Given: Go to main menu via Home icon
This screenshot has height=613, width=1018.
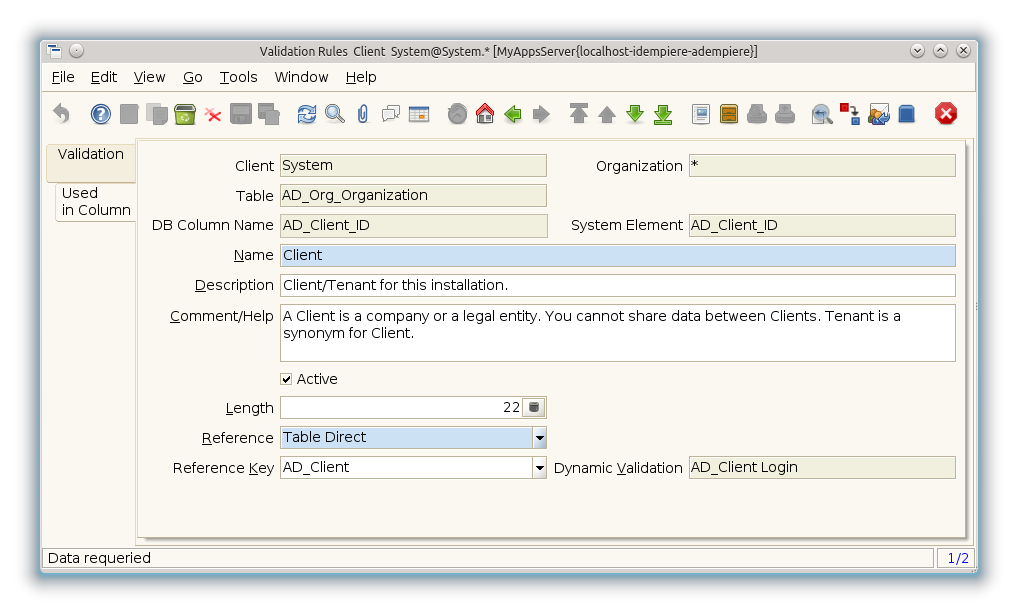Looking at the screenshot, I should (x=485, y=114).
